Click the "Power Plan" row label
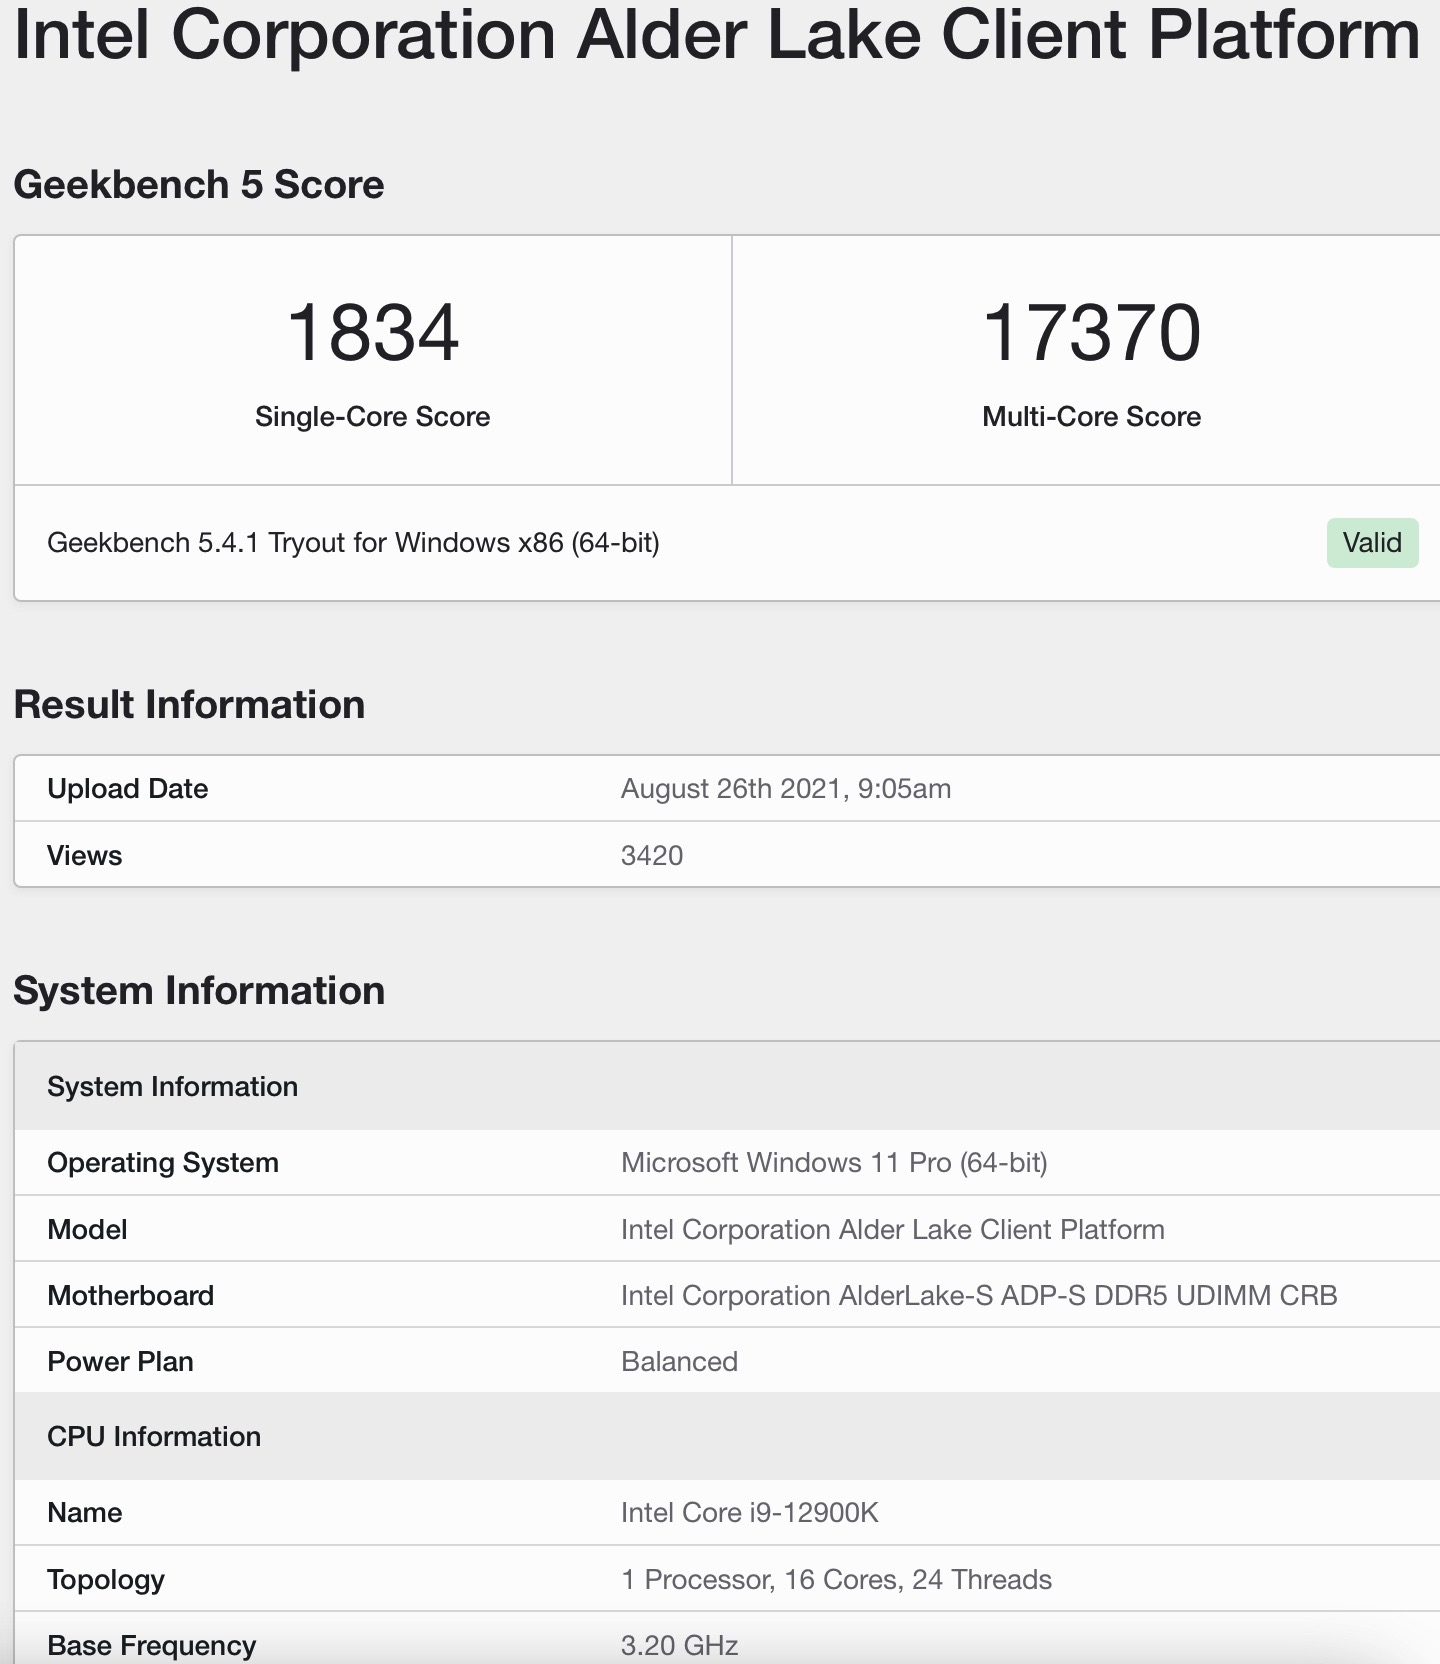Screen dimensions: 1440x1664 coord(120,1362)
